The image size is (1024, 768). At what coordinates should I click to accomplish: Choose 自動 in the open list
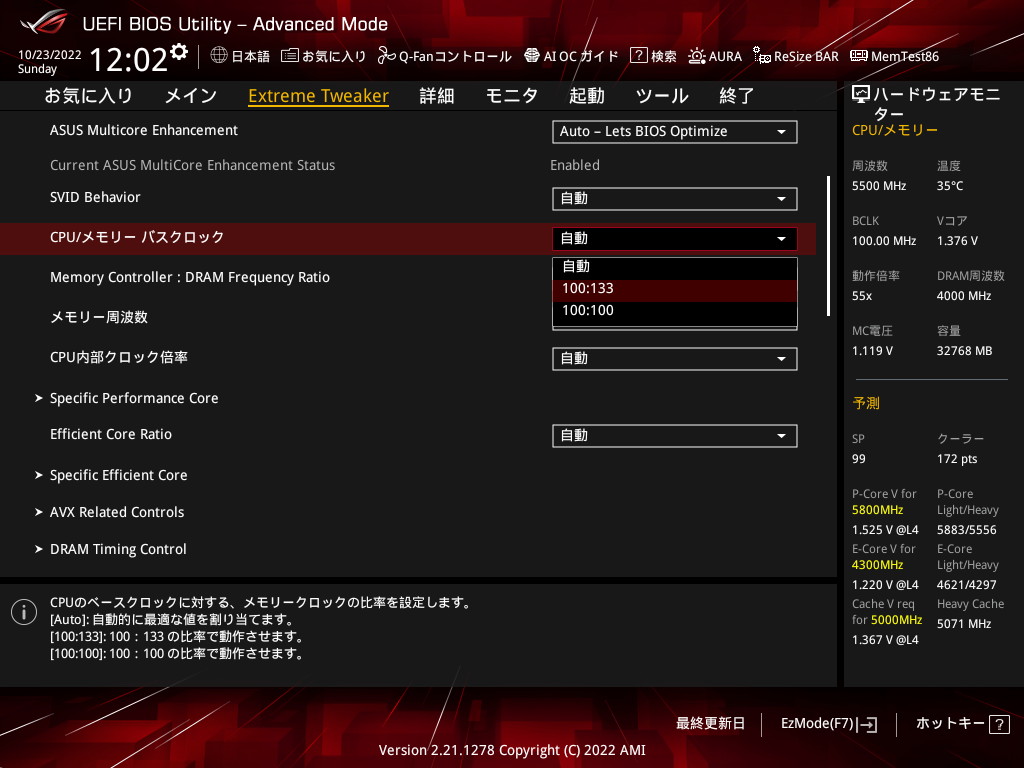point(675,266)
